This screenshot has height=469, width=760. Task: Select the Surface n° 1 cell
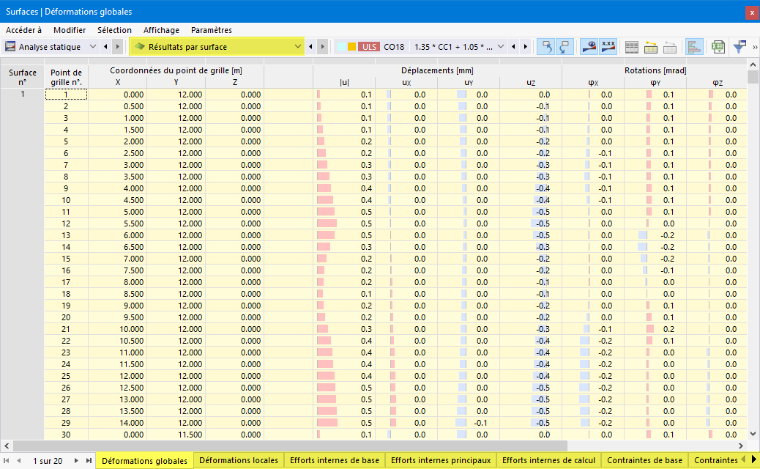click(22, 94)
